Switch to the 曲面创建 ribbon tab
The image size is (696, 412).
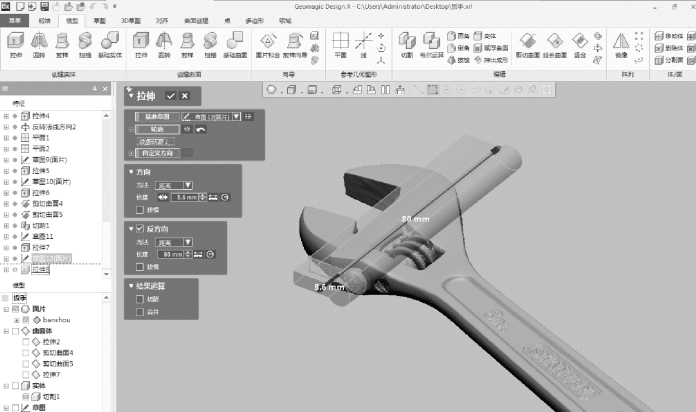click(196, 20)
